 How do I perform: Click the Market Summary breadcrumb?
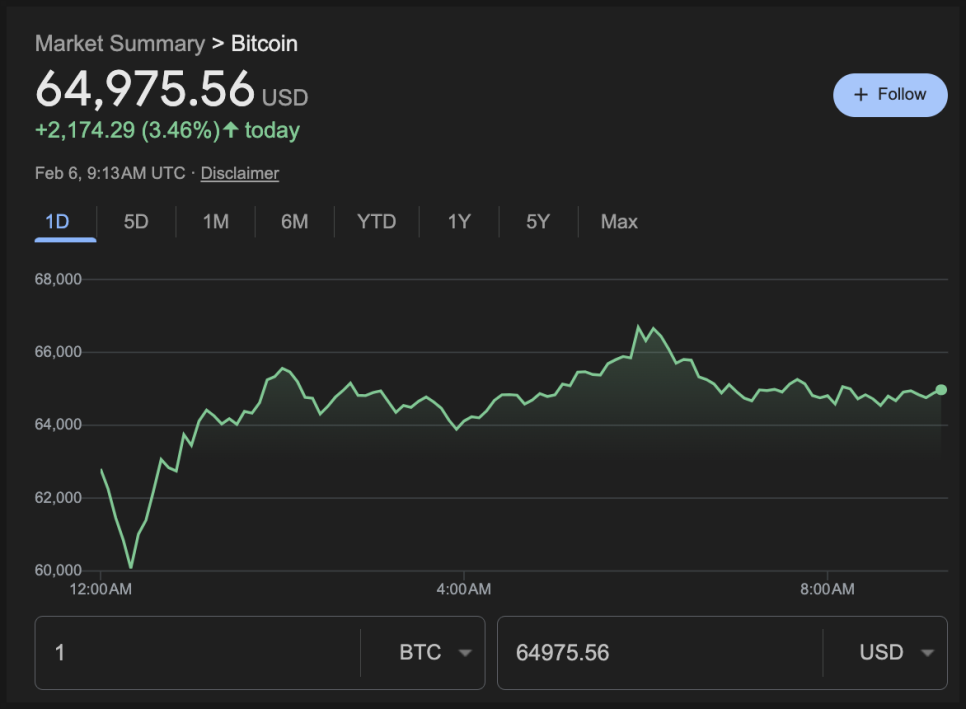coord(119,43)
